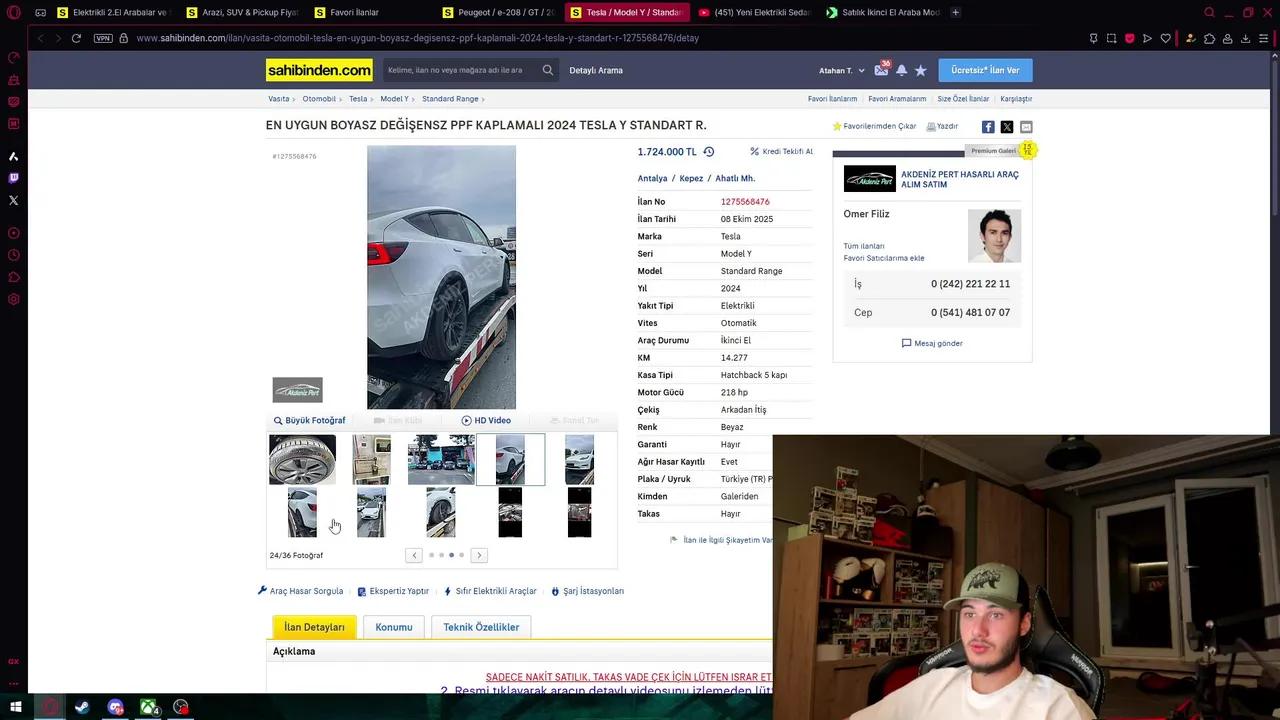Click Mesaj gönder
The image size is (1280, 720).
click(932, 343)
